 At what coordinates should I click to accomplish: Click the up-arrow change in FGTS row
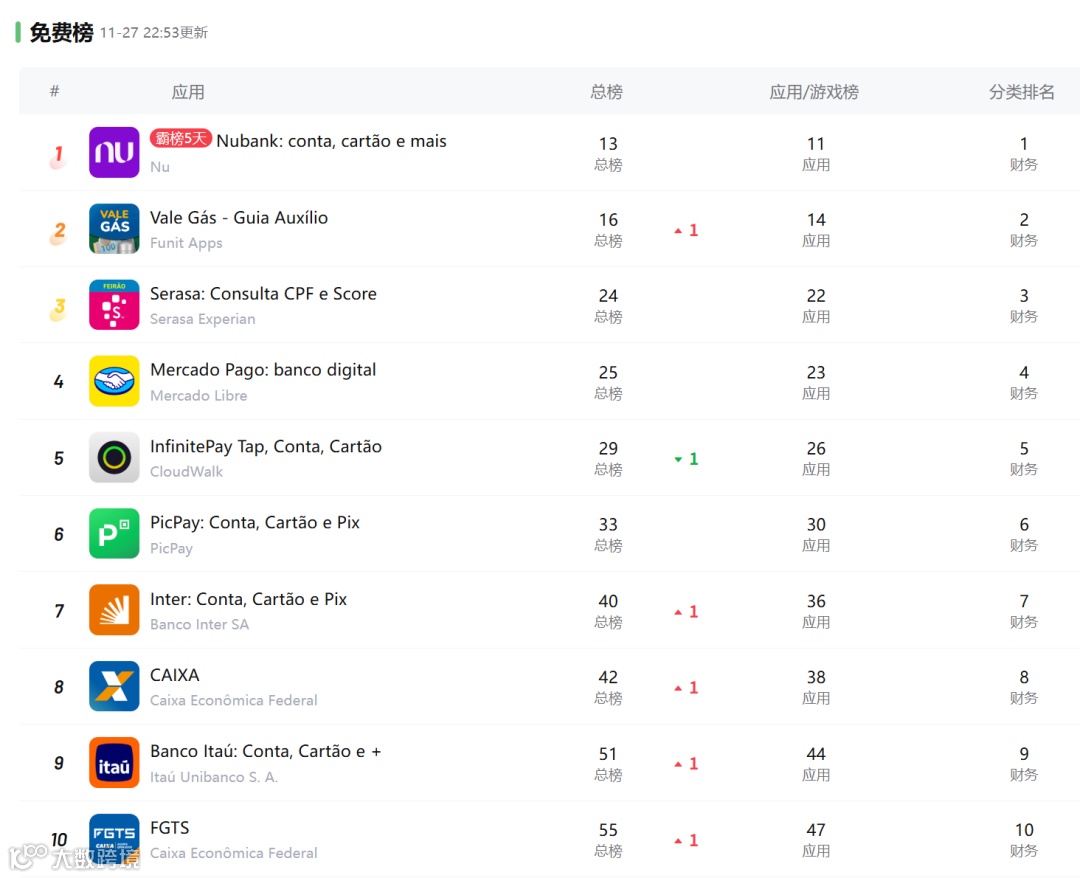point(686,840)
